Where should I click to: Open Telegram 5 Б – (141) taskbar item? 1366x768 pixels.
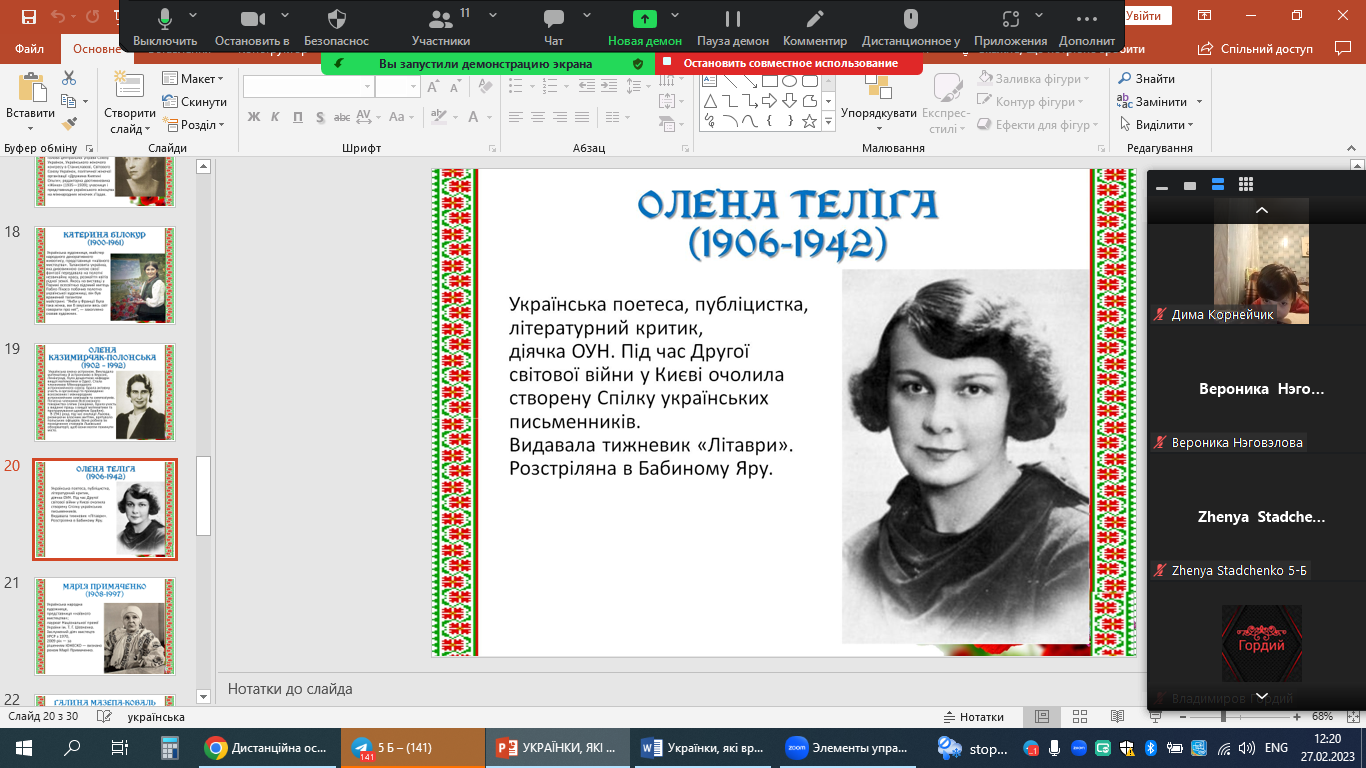pos(413,747)
